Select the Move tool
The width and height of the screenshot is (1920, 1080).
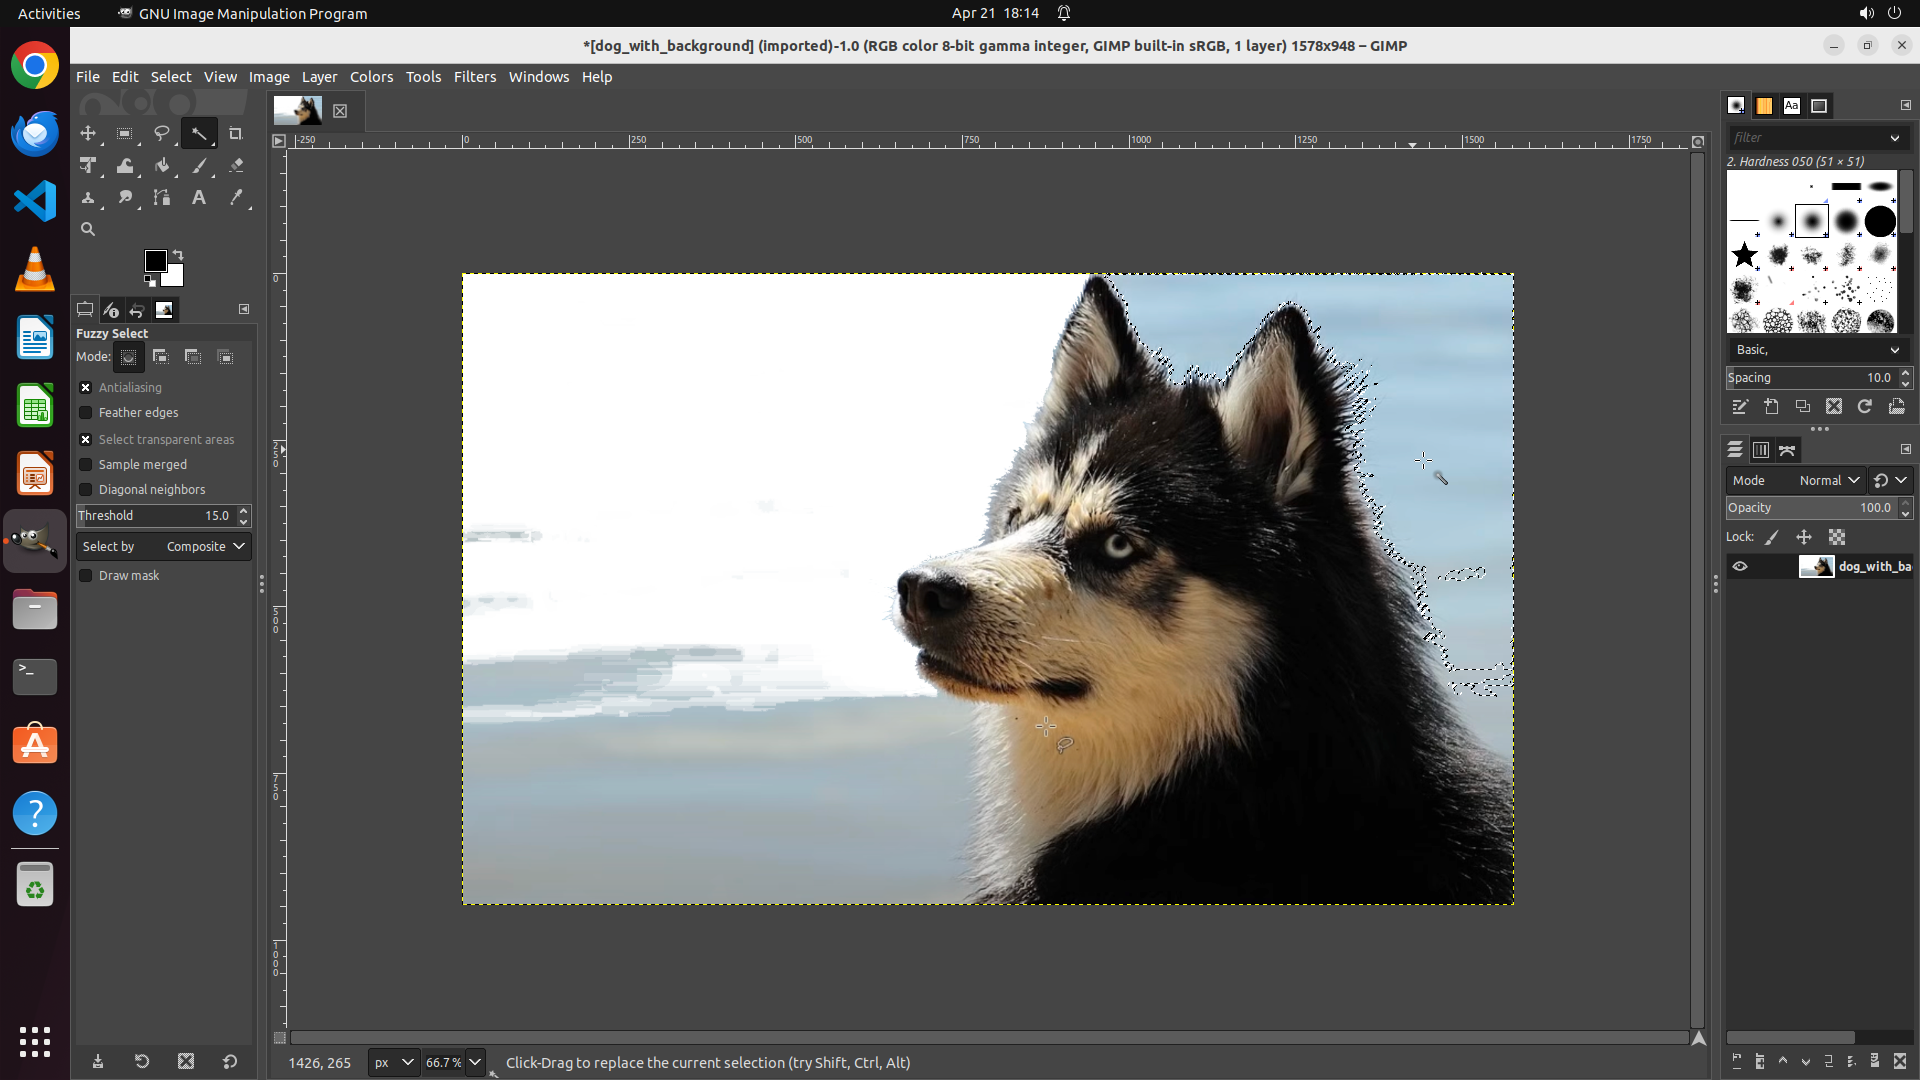pos(88,133)
